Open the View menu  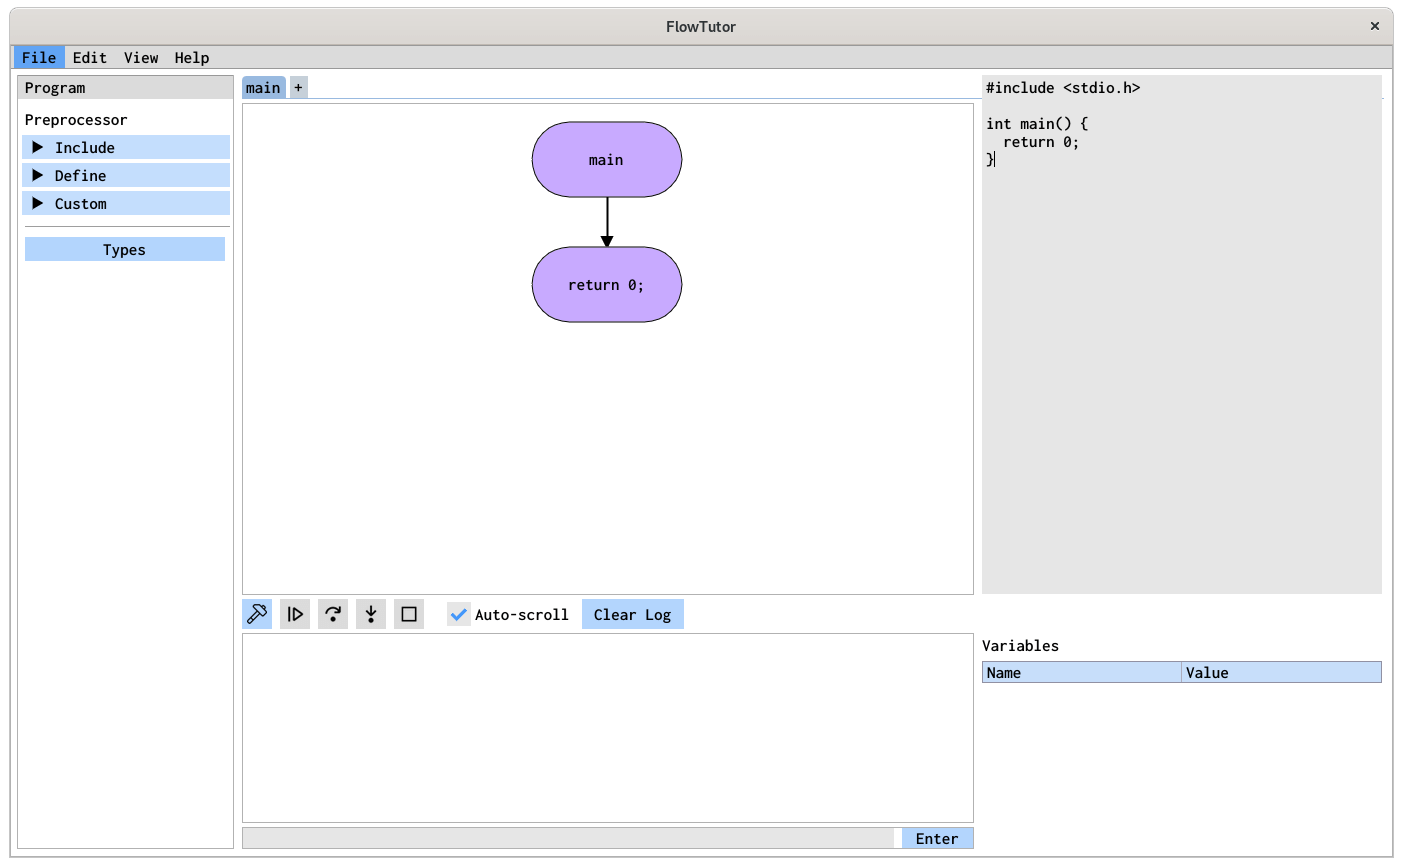[141, 57]
